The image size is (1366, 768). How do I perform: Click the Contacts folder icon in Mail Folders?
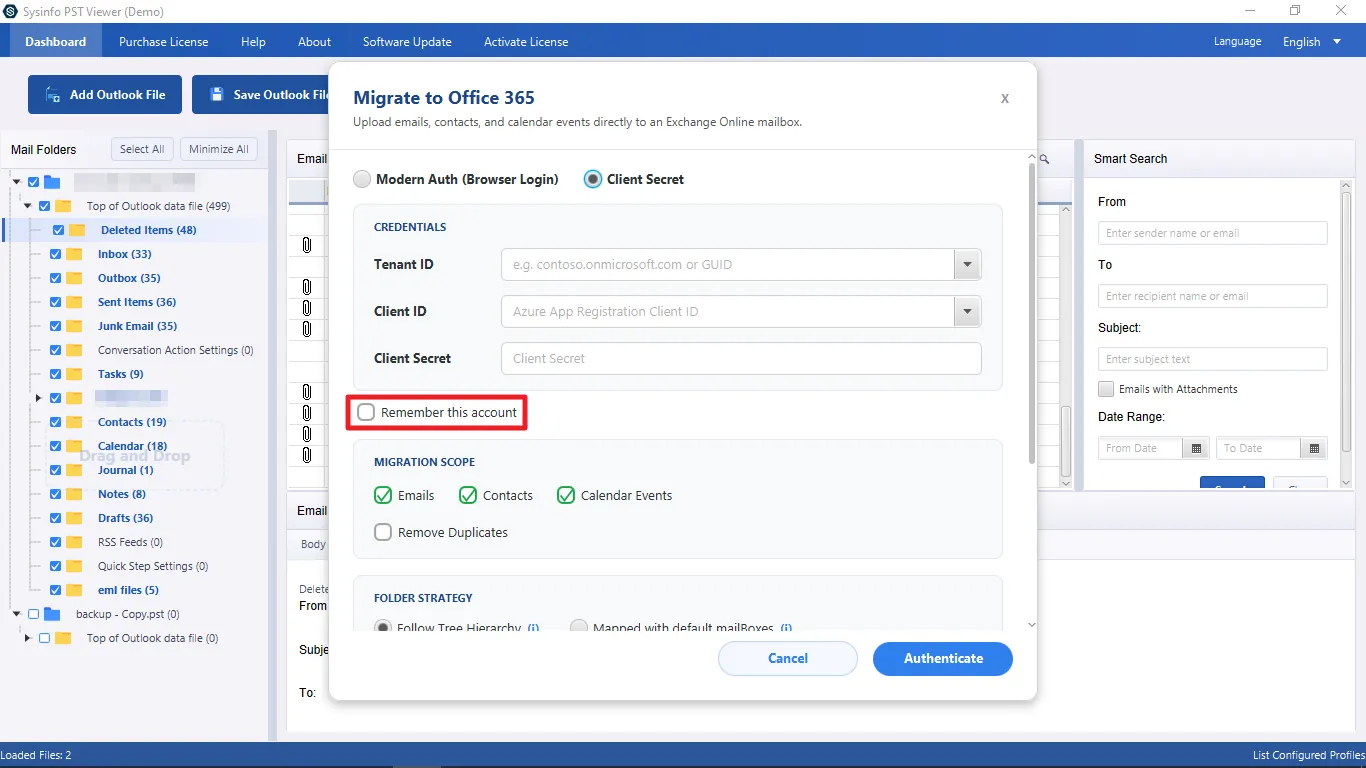pos(74,422)
